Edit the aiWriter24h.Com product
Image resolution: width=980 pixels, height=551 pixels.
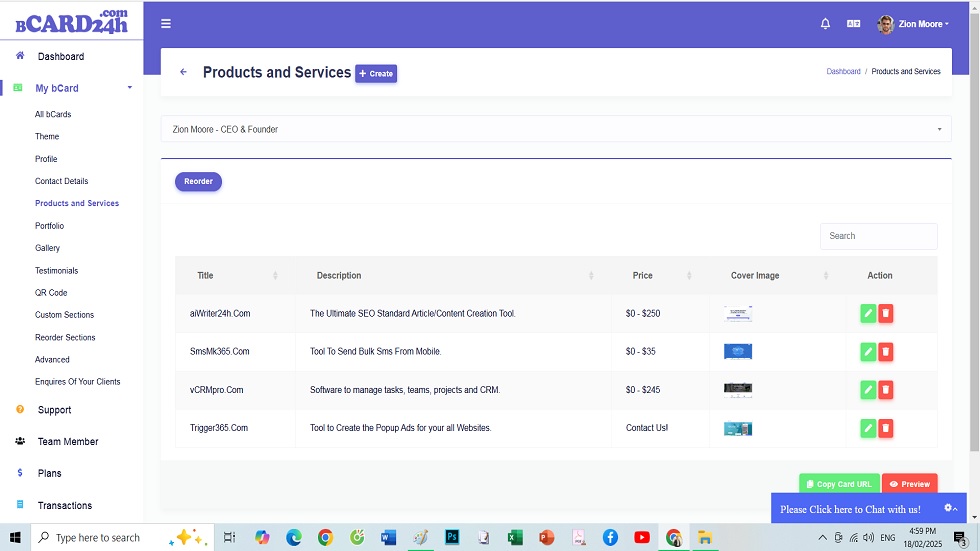pos(867,314)
